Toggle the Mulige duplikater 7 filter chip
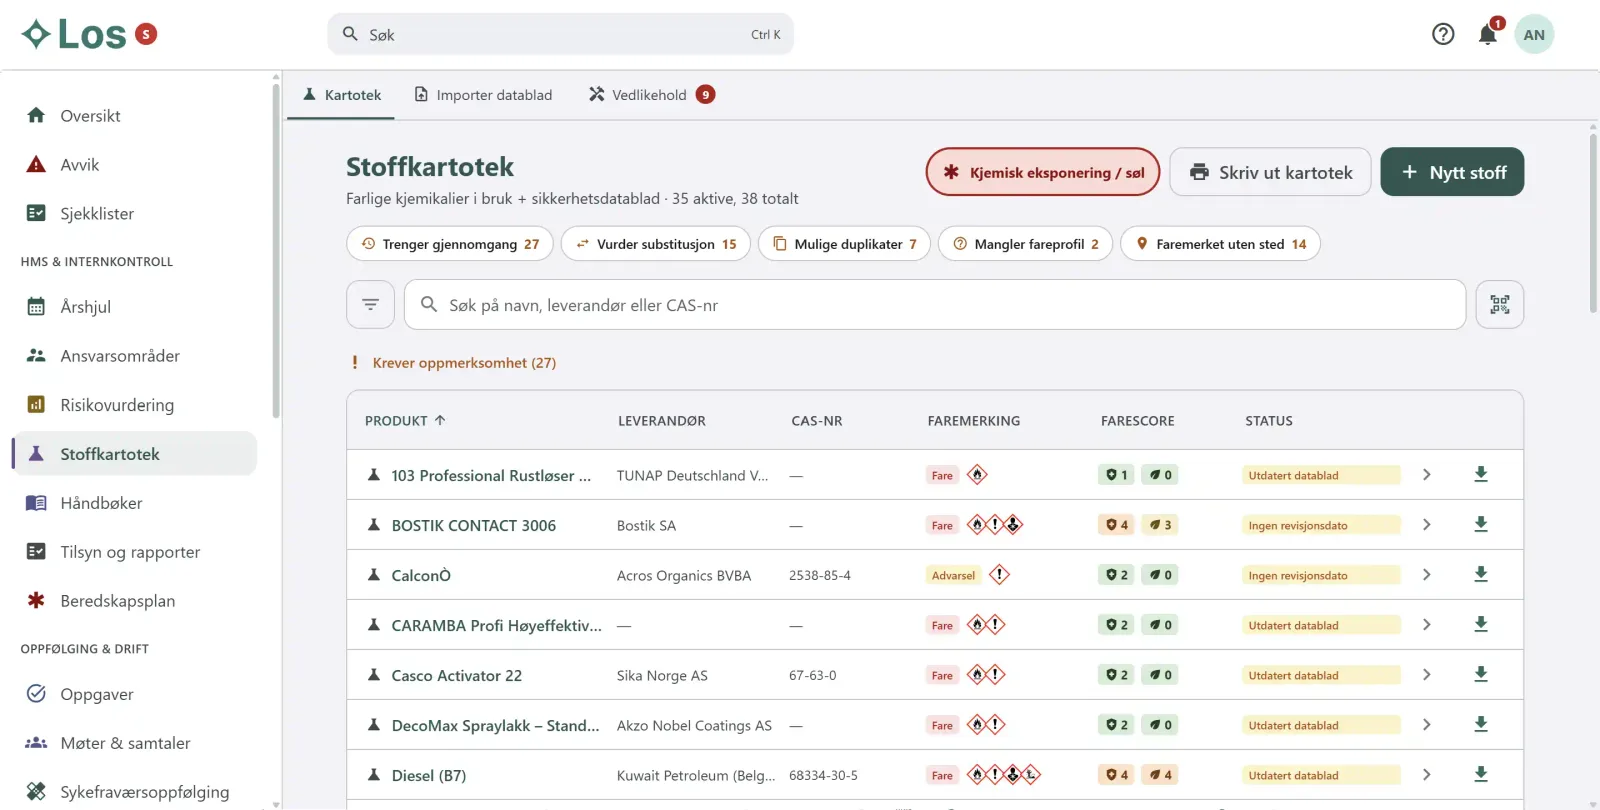 tap(845, 244)
